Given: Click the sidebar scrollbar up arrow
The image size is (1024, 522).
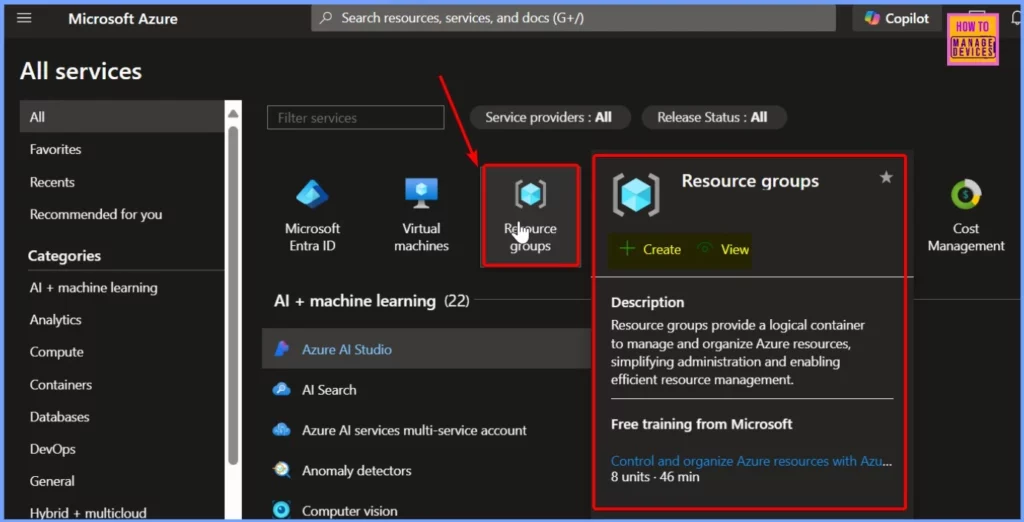Looking at the screenshot, I should [233, 113].
